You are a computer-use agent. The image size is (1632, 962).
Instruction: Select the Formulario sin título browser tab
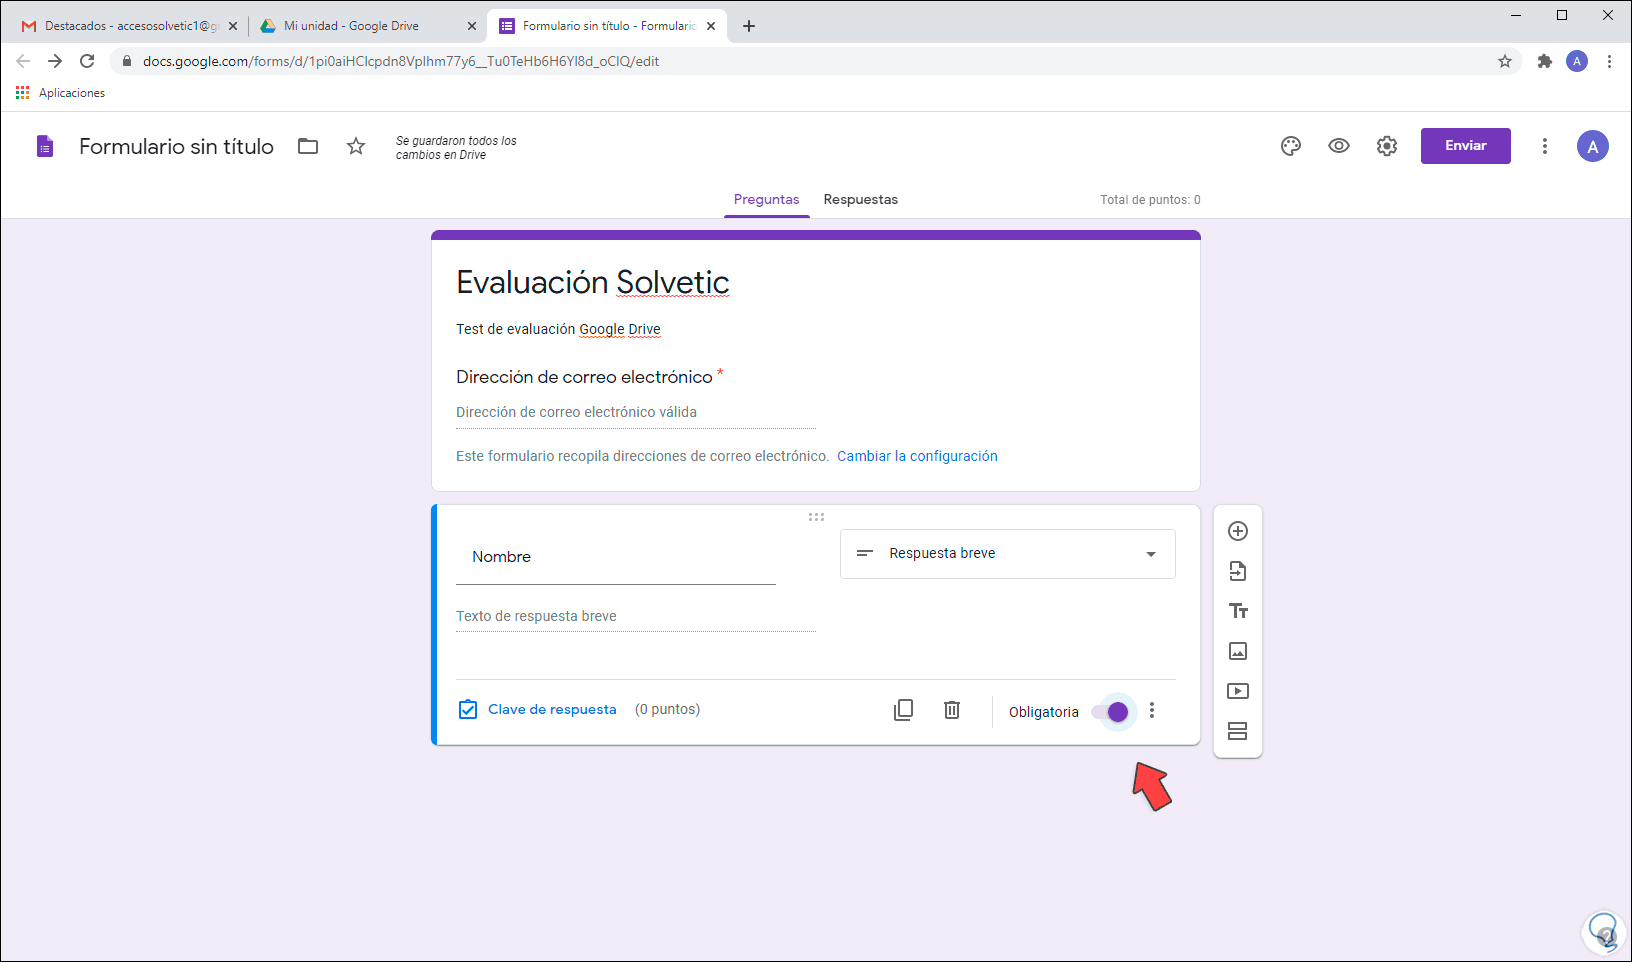[608, 26]
